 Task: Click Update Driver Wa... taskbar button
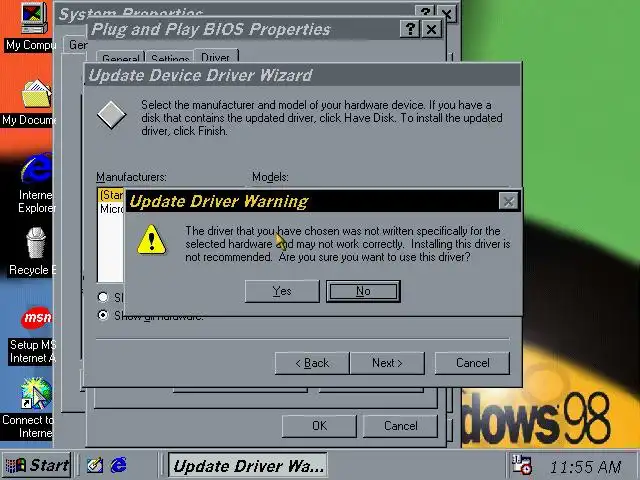(248, 465)
